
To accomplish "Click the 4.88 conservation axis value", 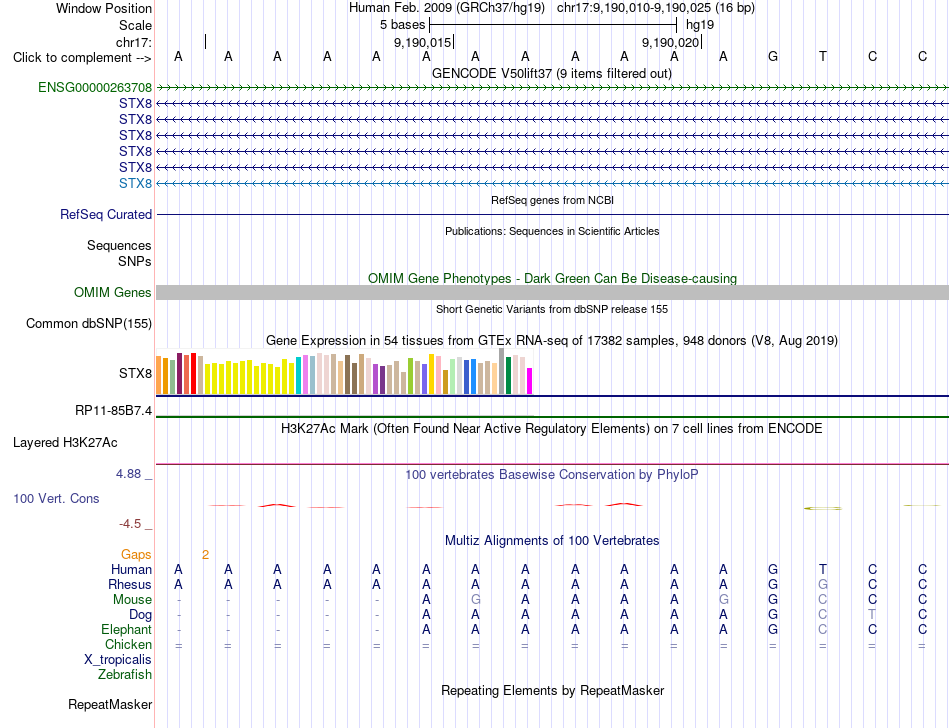I will pos(128,474).
